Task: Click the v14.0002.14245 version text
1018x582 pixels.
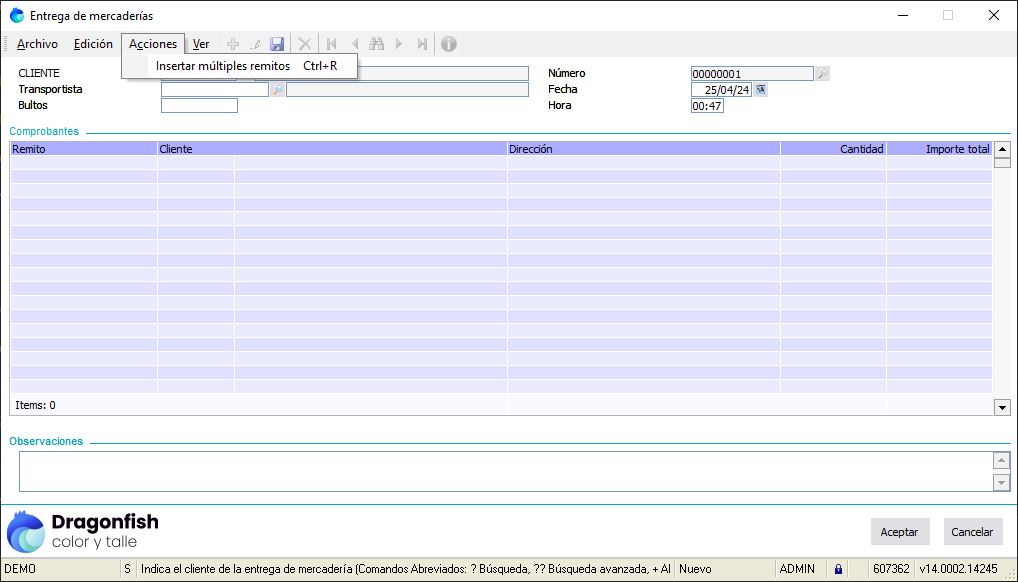Action: 958,569
